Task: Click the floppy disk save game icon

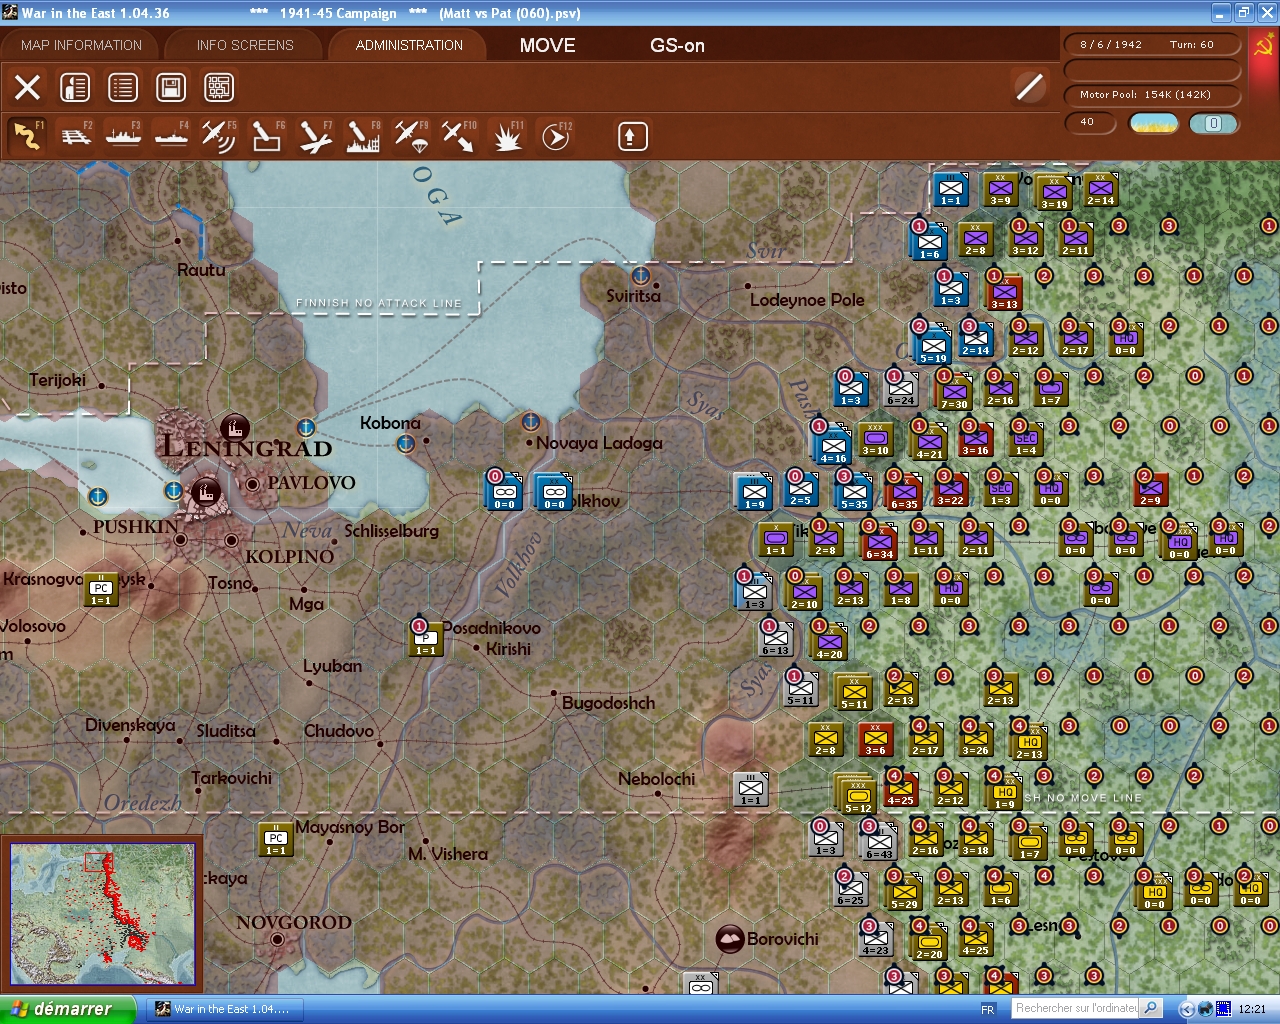Action: pyautogui.click(x=171, y=88)
